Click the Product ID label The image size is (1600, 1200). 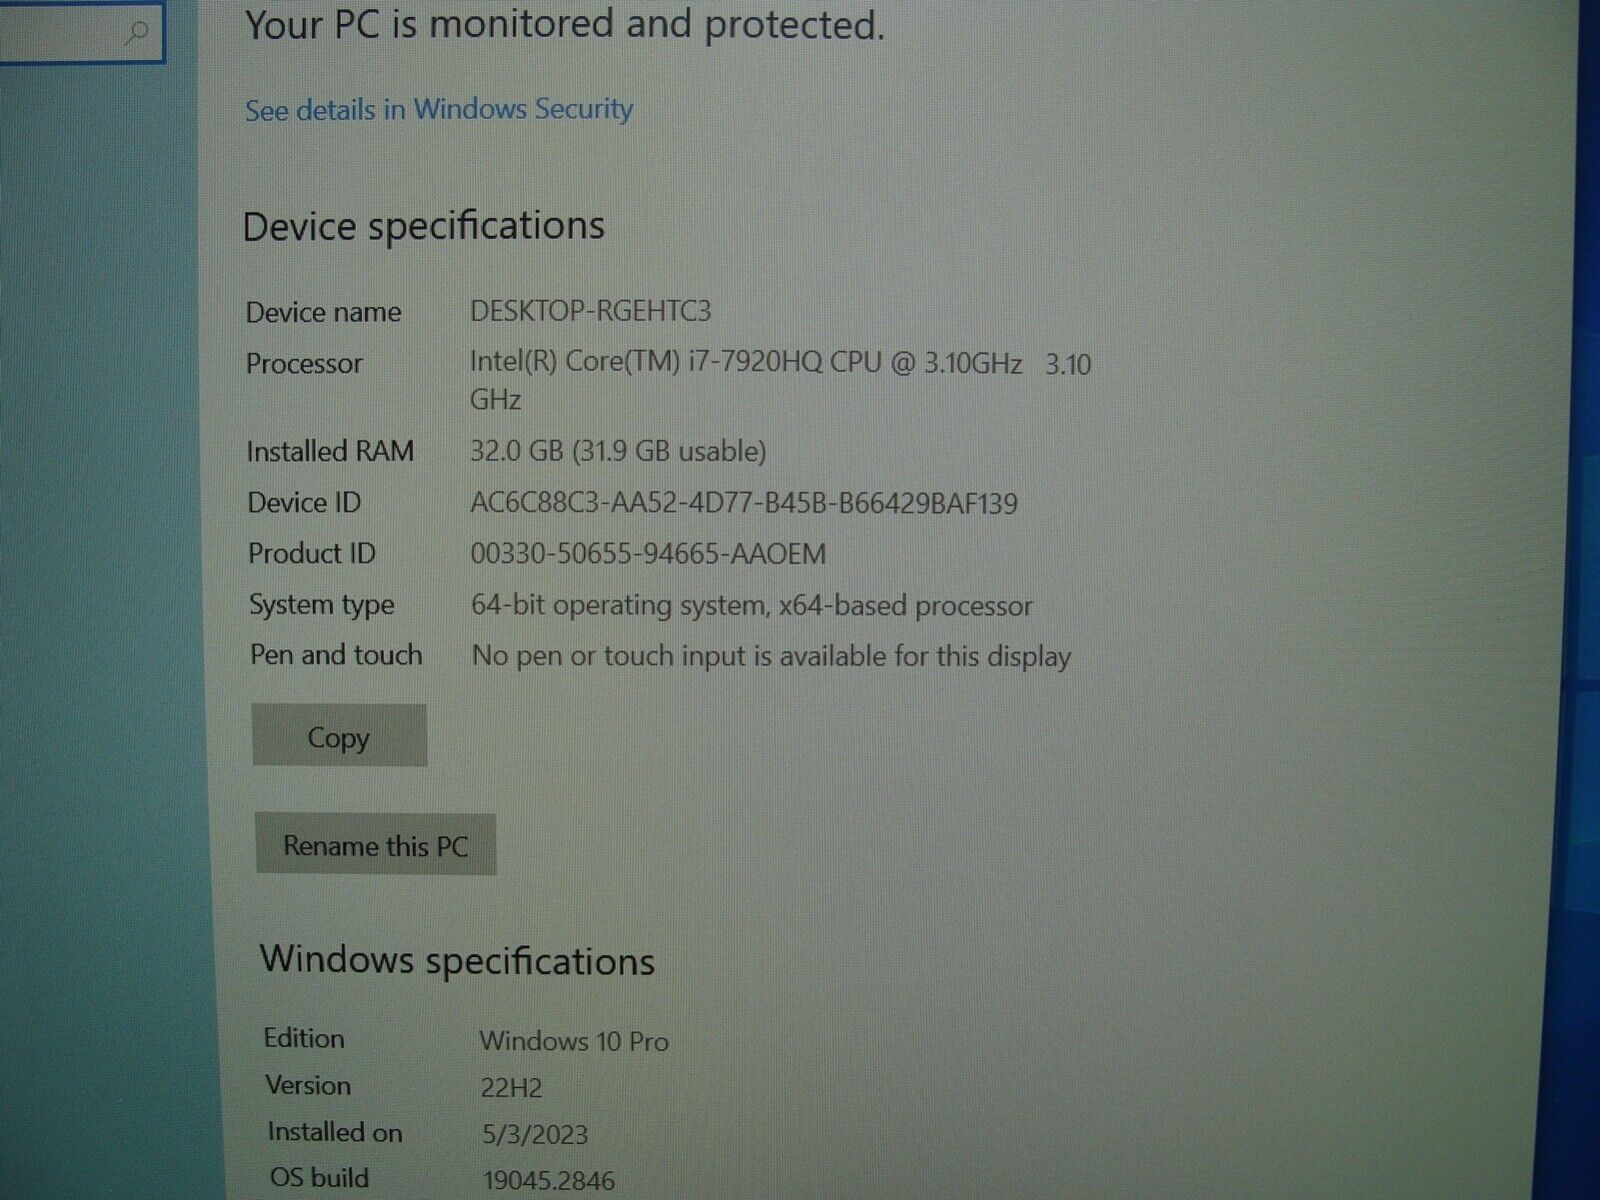coord(312,553)
